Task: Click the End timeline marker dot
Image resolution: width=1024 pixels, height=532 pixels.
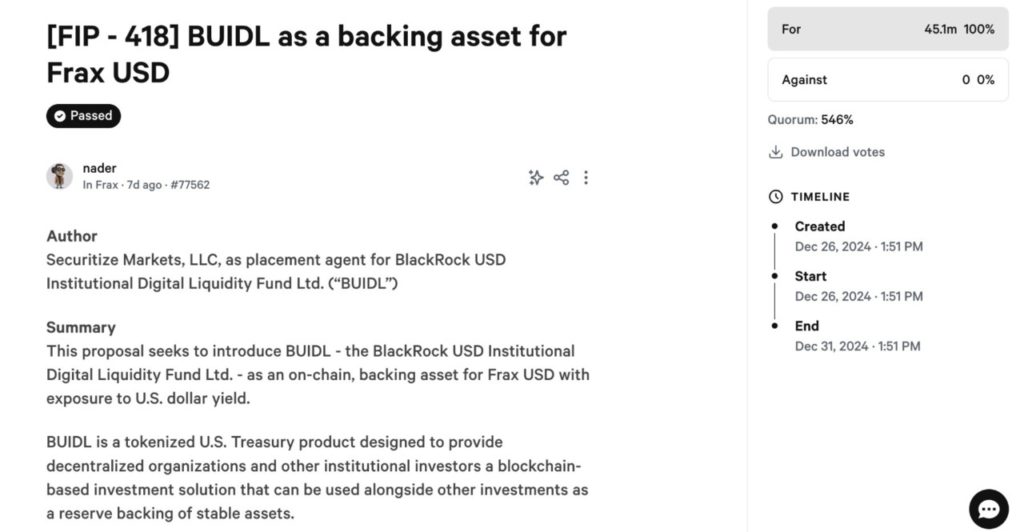Action: coord(775,326)
